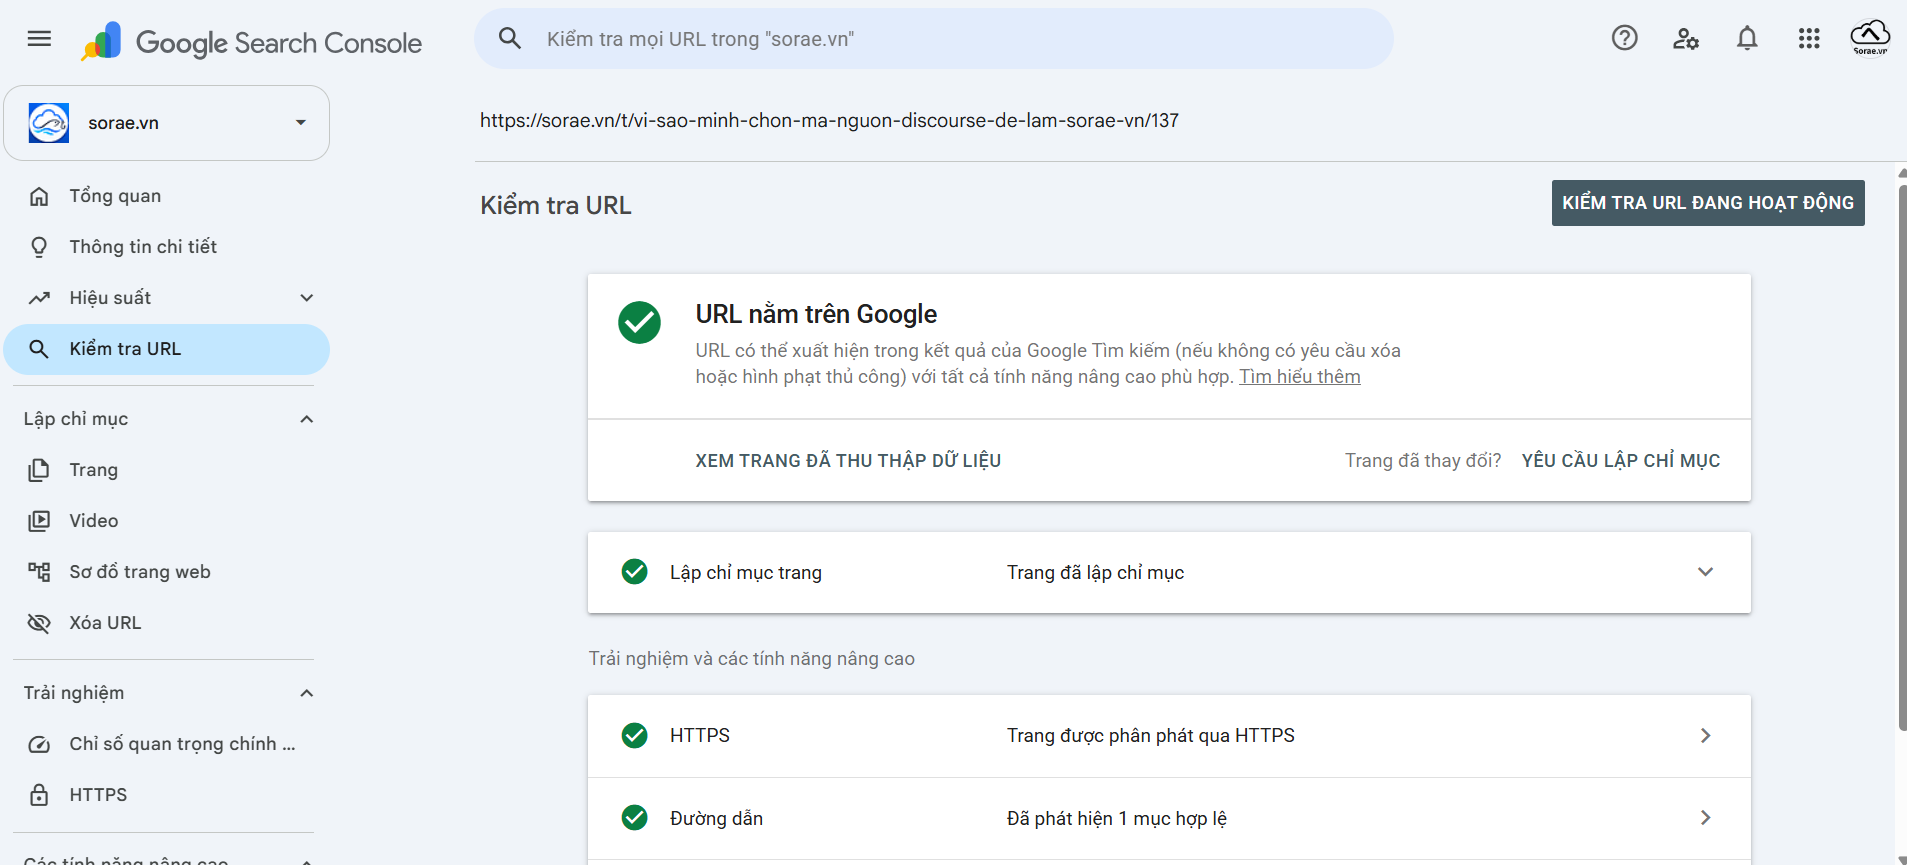Open the main hamburger menu
Viewport: 1907px width, 865px height.
(x=39, y=39)
